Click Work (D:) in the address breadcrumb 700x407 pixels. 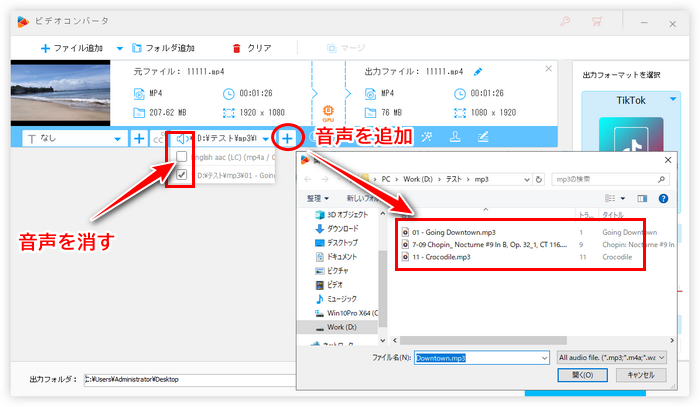point(418,179)
